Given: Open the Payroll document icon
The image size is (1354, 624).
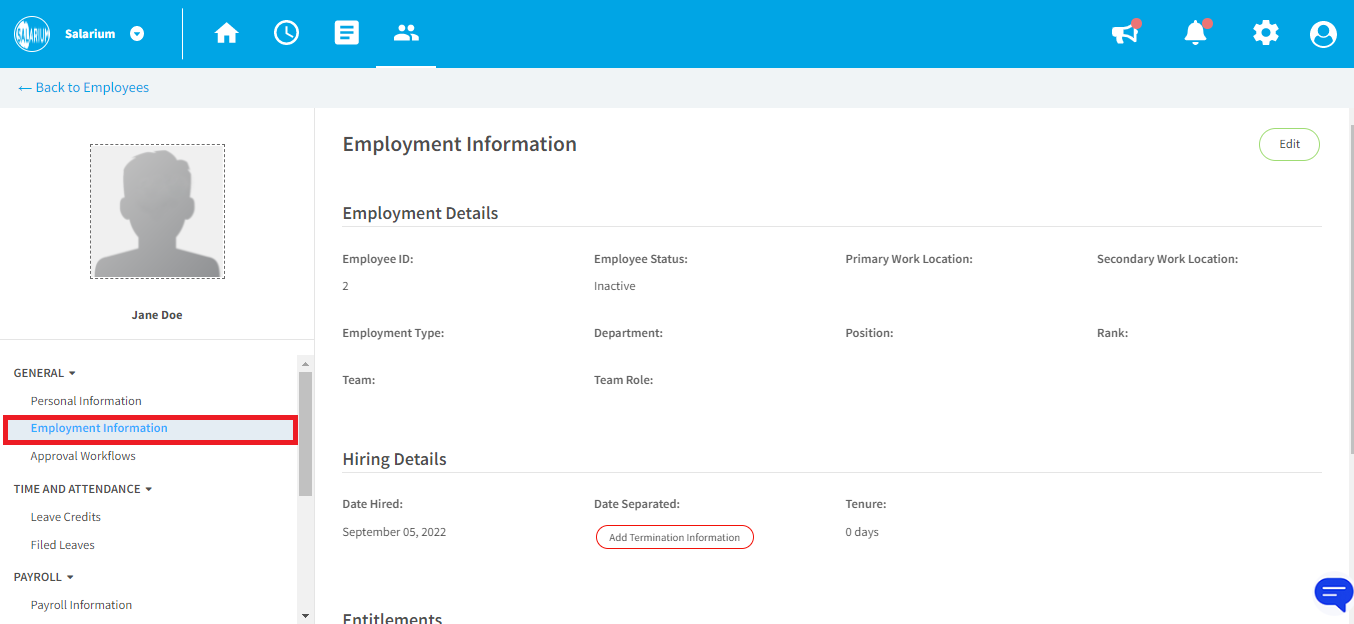Looking at the screenshot, I should pos(347,33).
